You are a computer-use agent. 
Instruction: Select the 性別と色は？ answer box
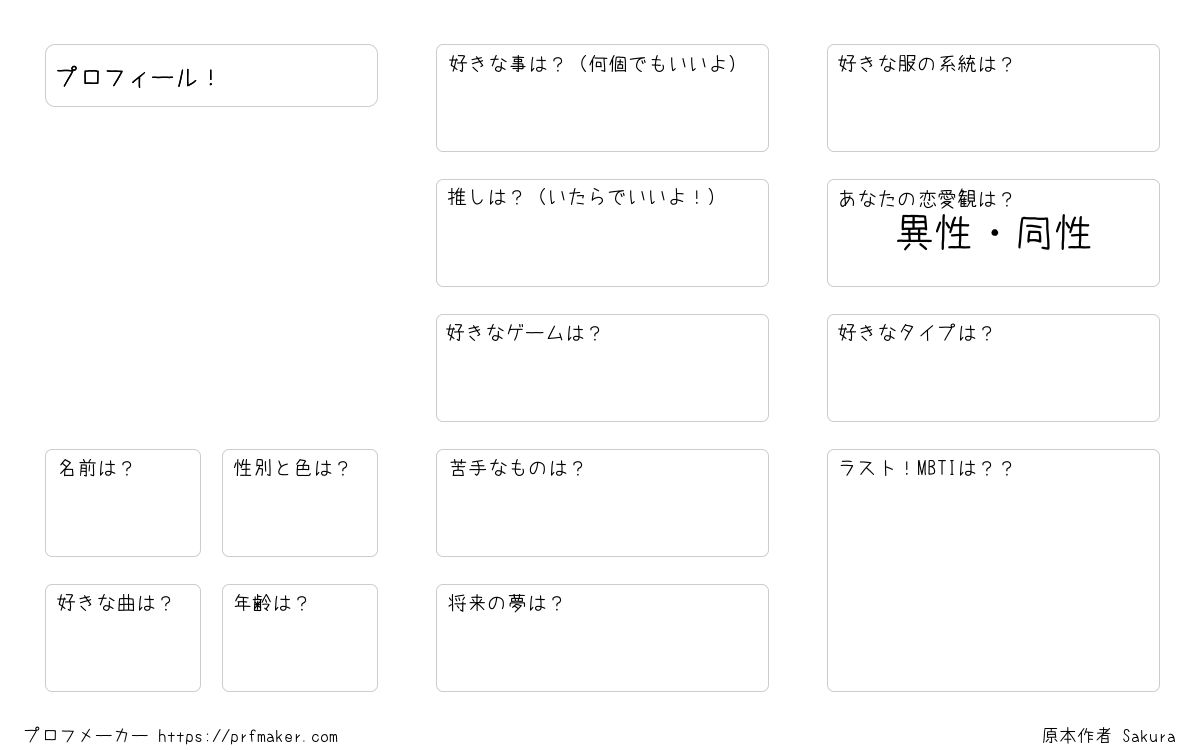point(300,503)
